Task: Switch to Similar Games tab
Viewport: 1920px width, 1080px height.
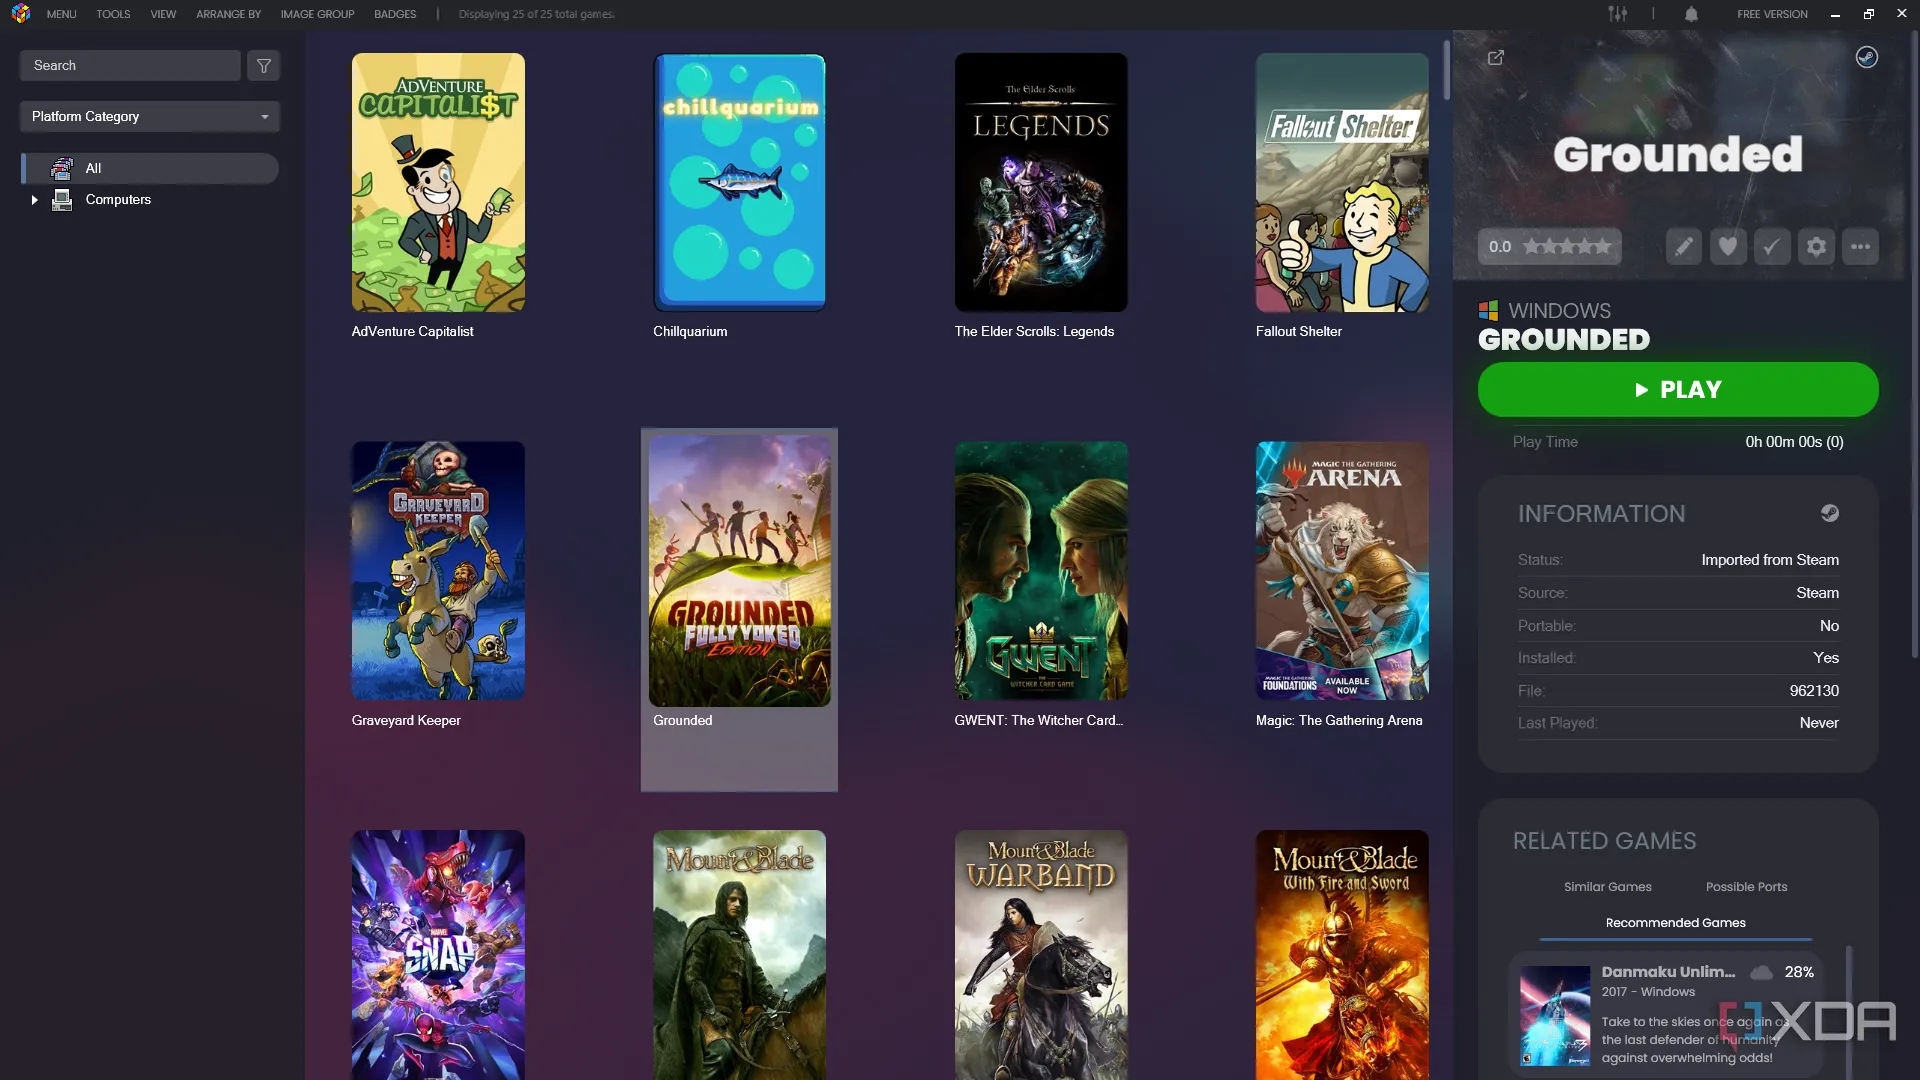Action: [x=1608, y=887]
